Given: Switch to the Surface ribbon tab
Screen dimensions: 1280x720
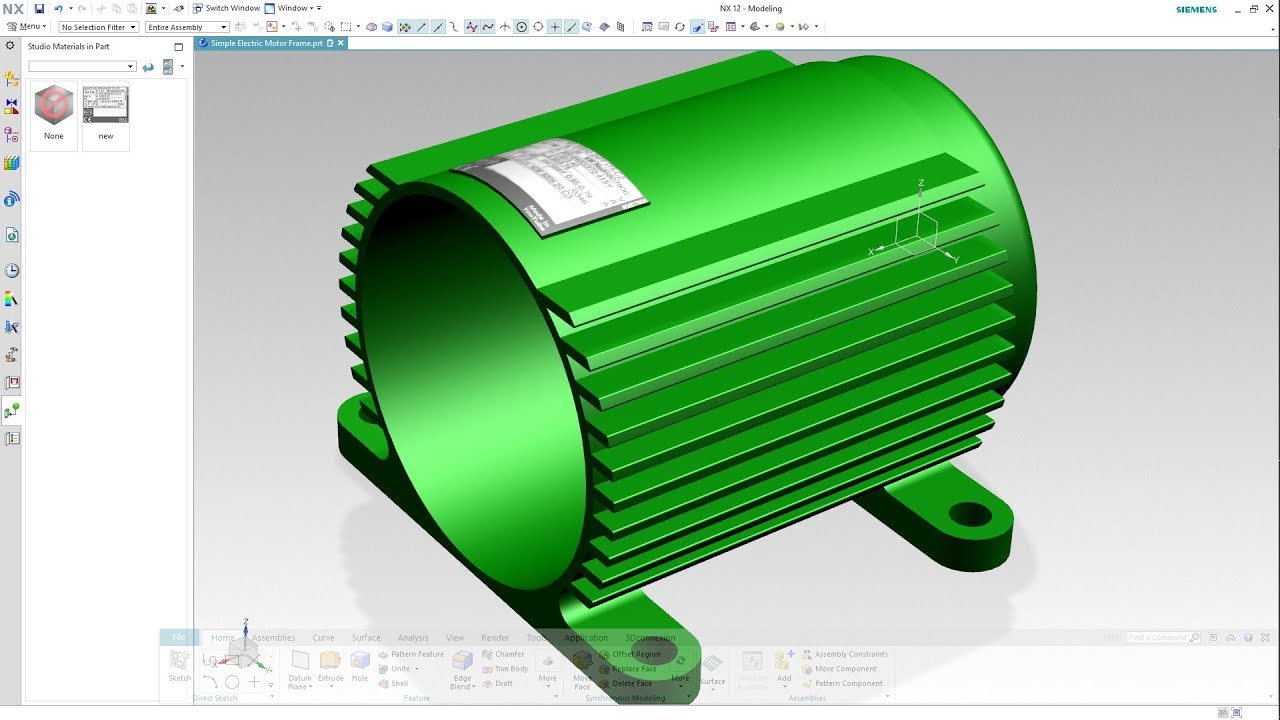Looking at the screenshot, I should tap(366, 638).
